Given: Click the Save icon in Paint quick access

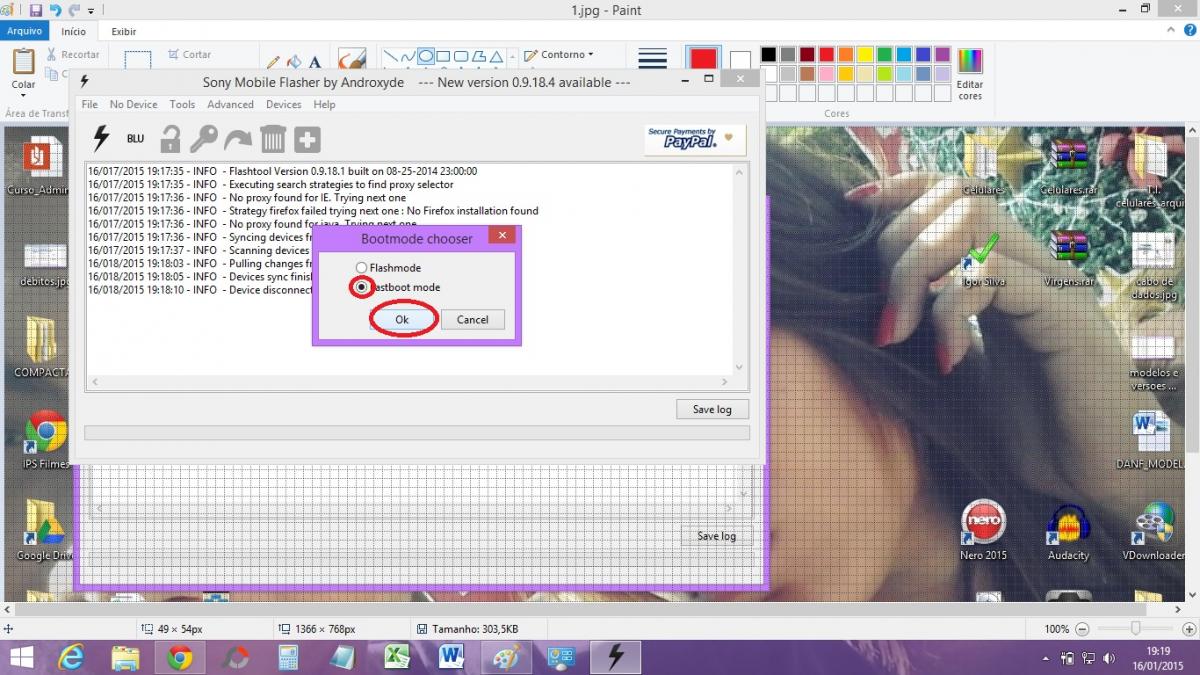Looking at the screenshot, I should [x=36, y=10].
